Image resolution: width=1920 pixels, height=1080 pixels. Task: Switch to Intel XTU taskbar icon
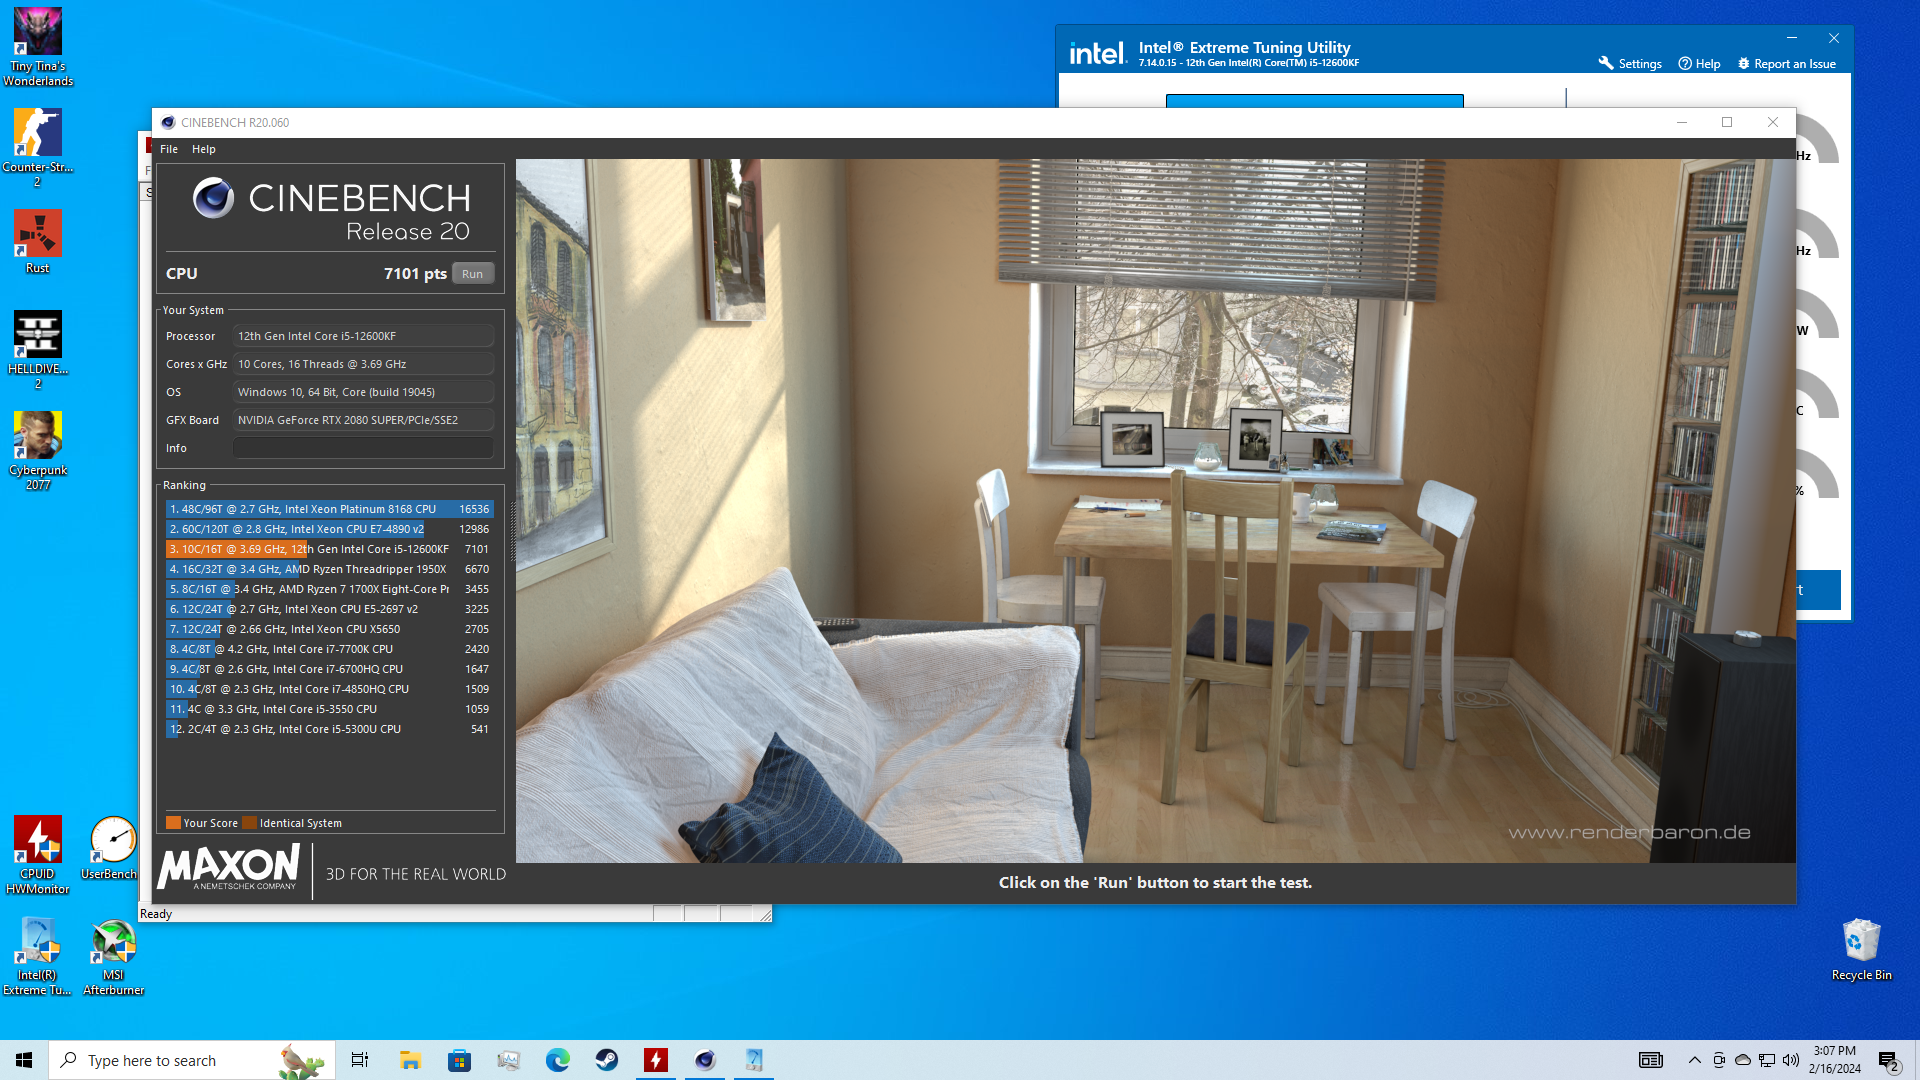pyautogui.click(x=754, y=1060)
